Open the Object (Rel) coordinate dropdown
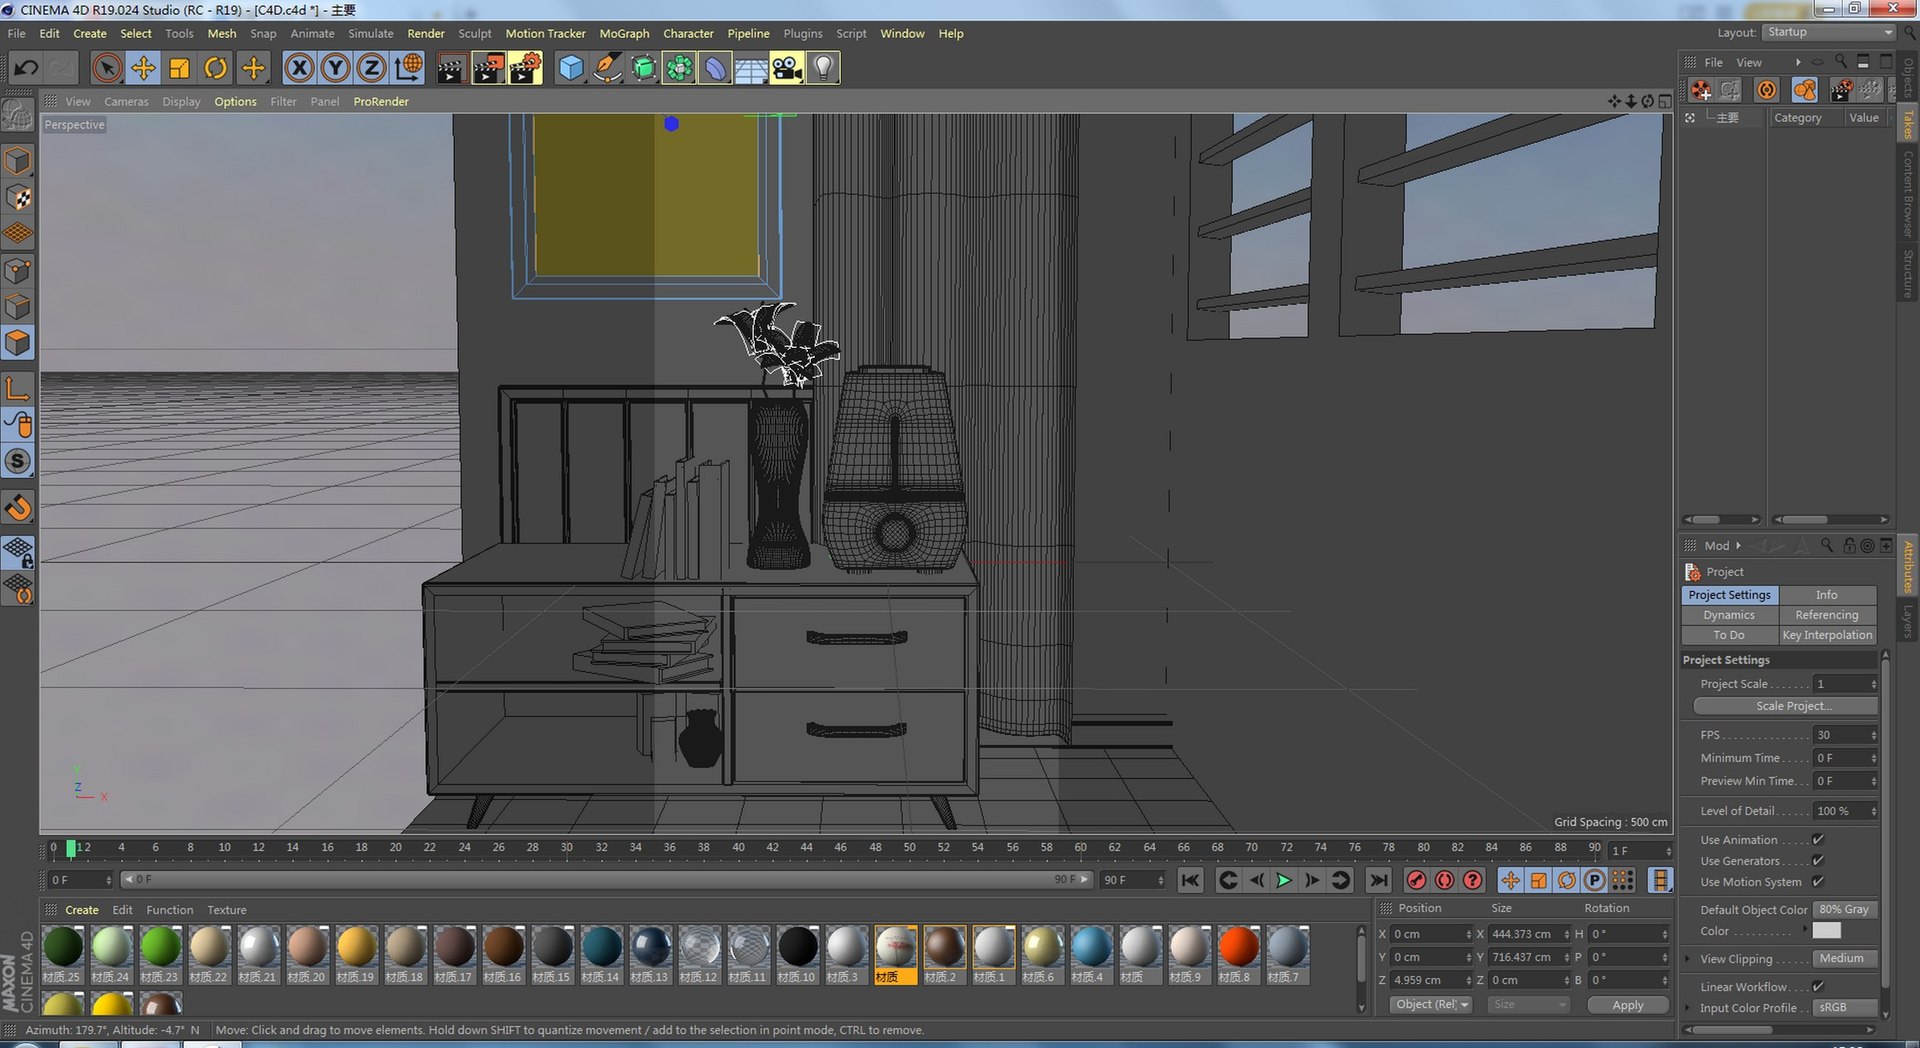1920x1048 pixels. point(1431,1005)
